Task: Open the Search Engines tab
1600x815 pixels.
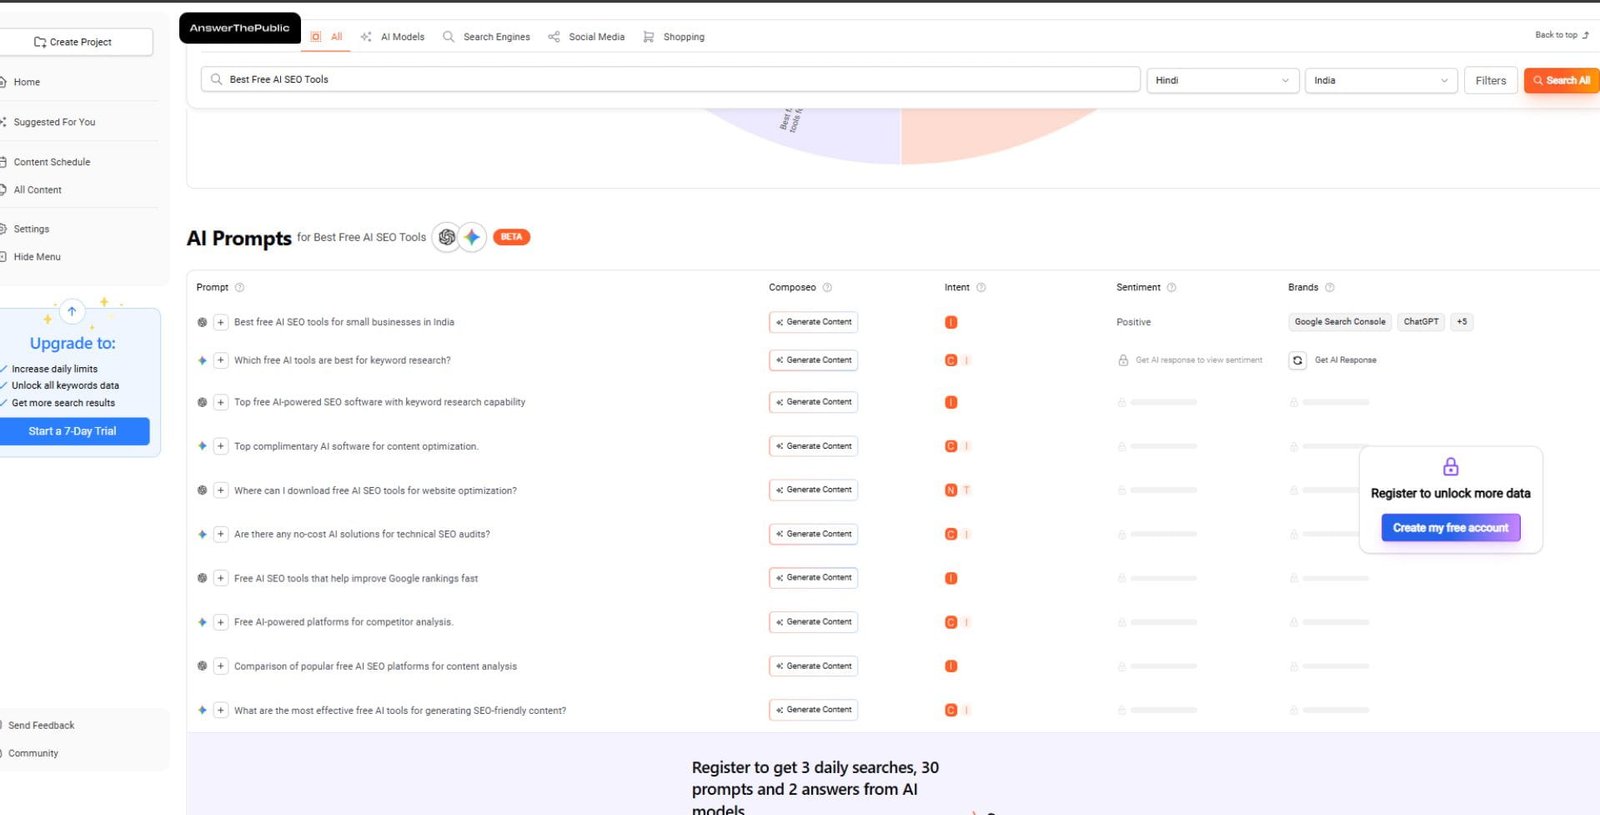Action: point(486,37)
